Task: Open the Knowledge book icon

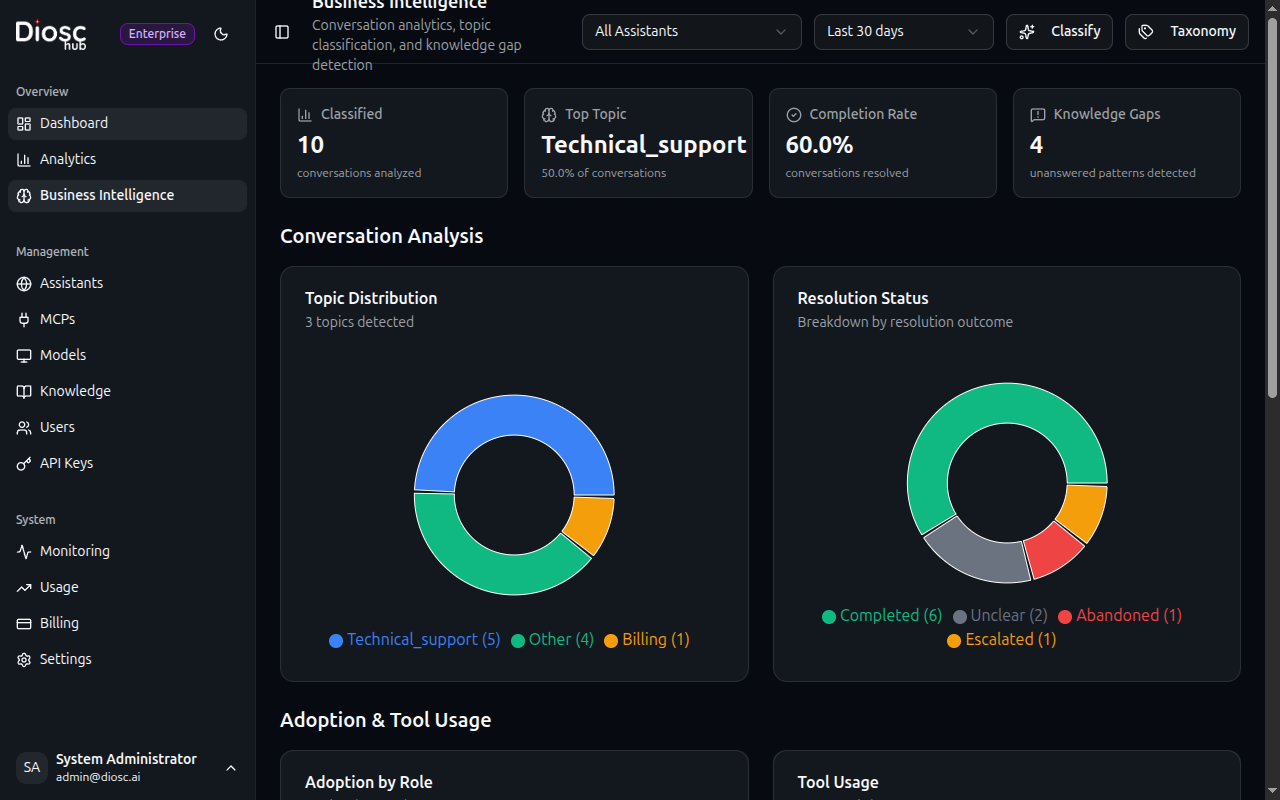Action: coord(23,391)
